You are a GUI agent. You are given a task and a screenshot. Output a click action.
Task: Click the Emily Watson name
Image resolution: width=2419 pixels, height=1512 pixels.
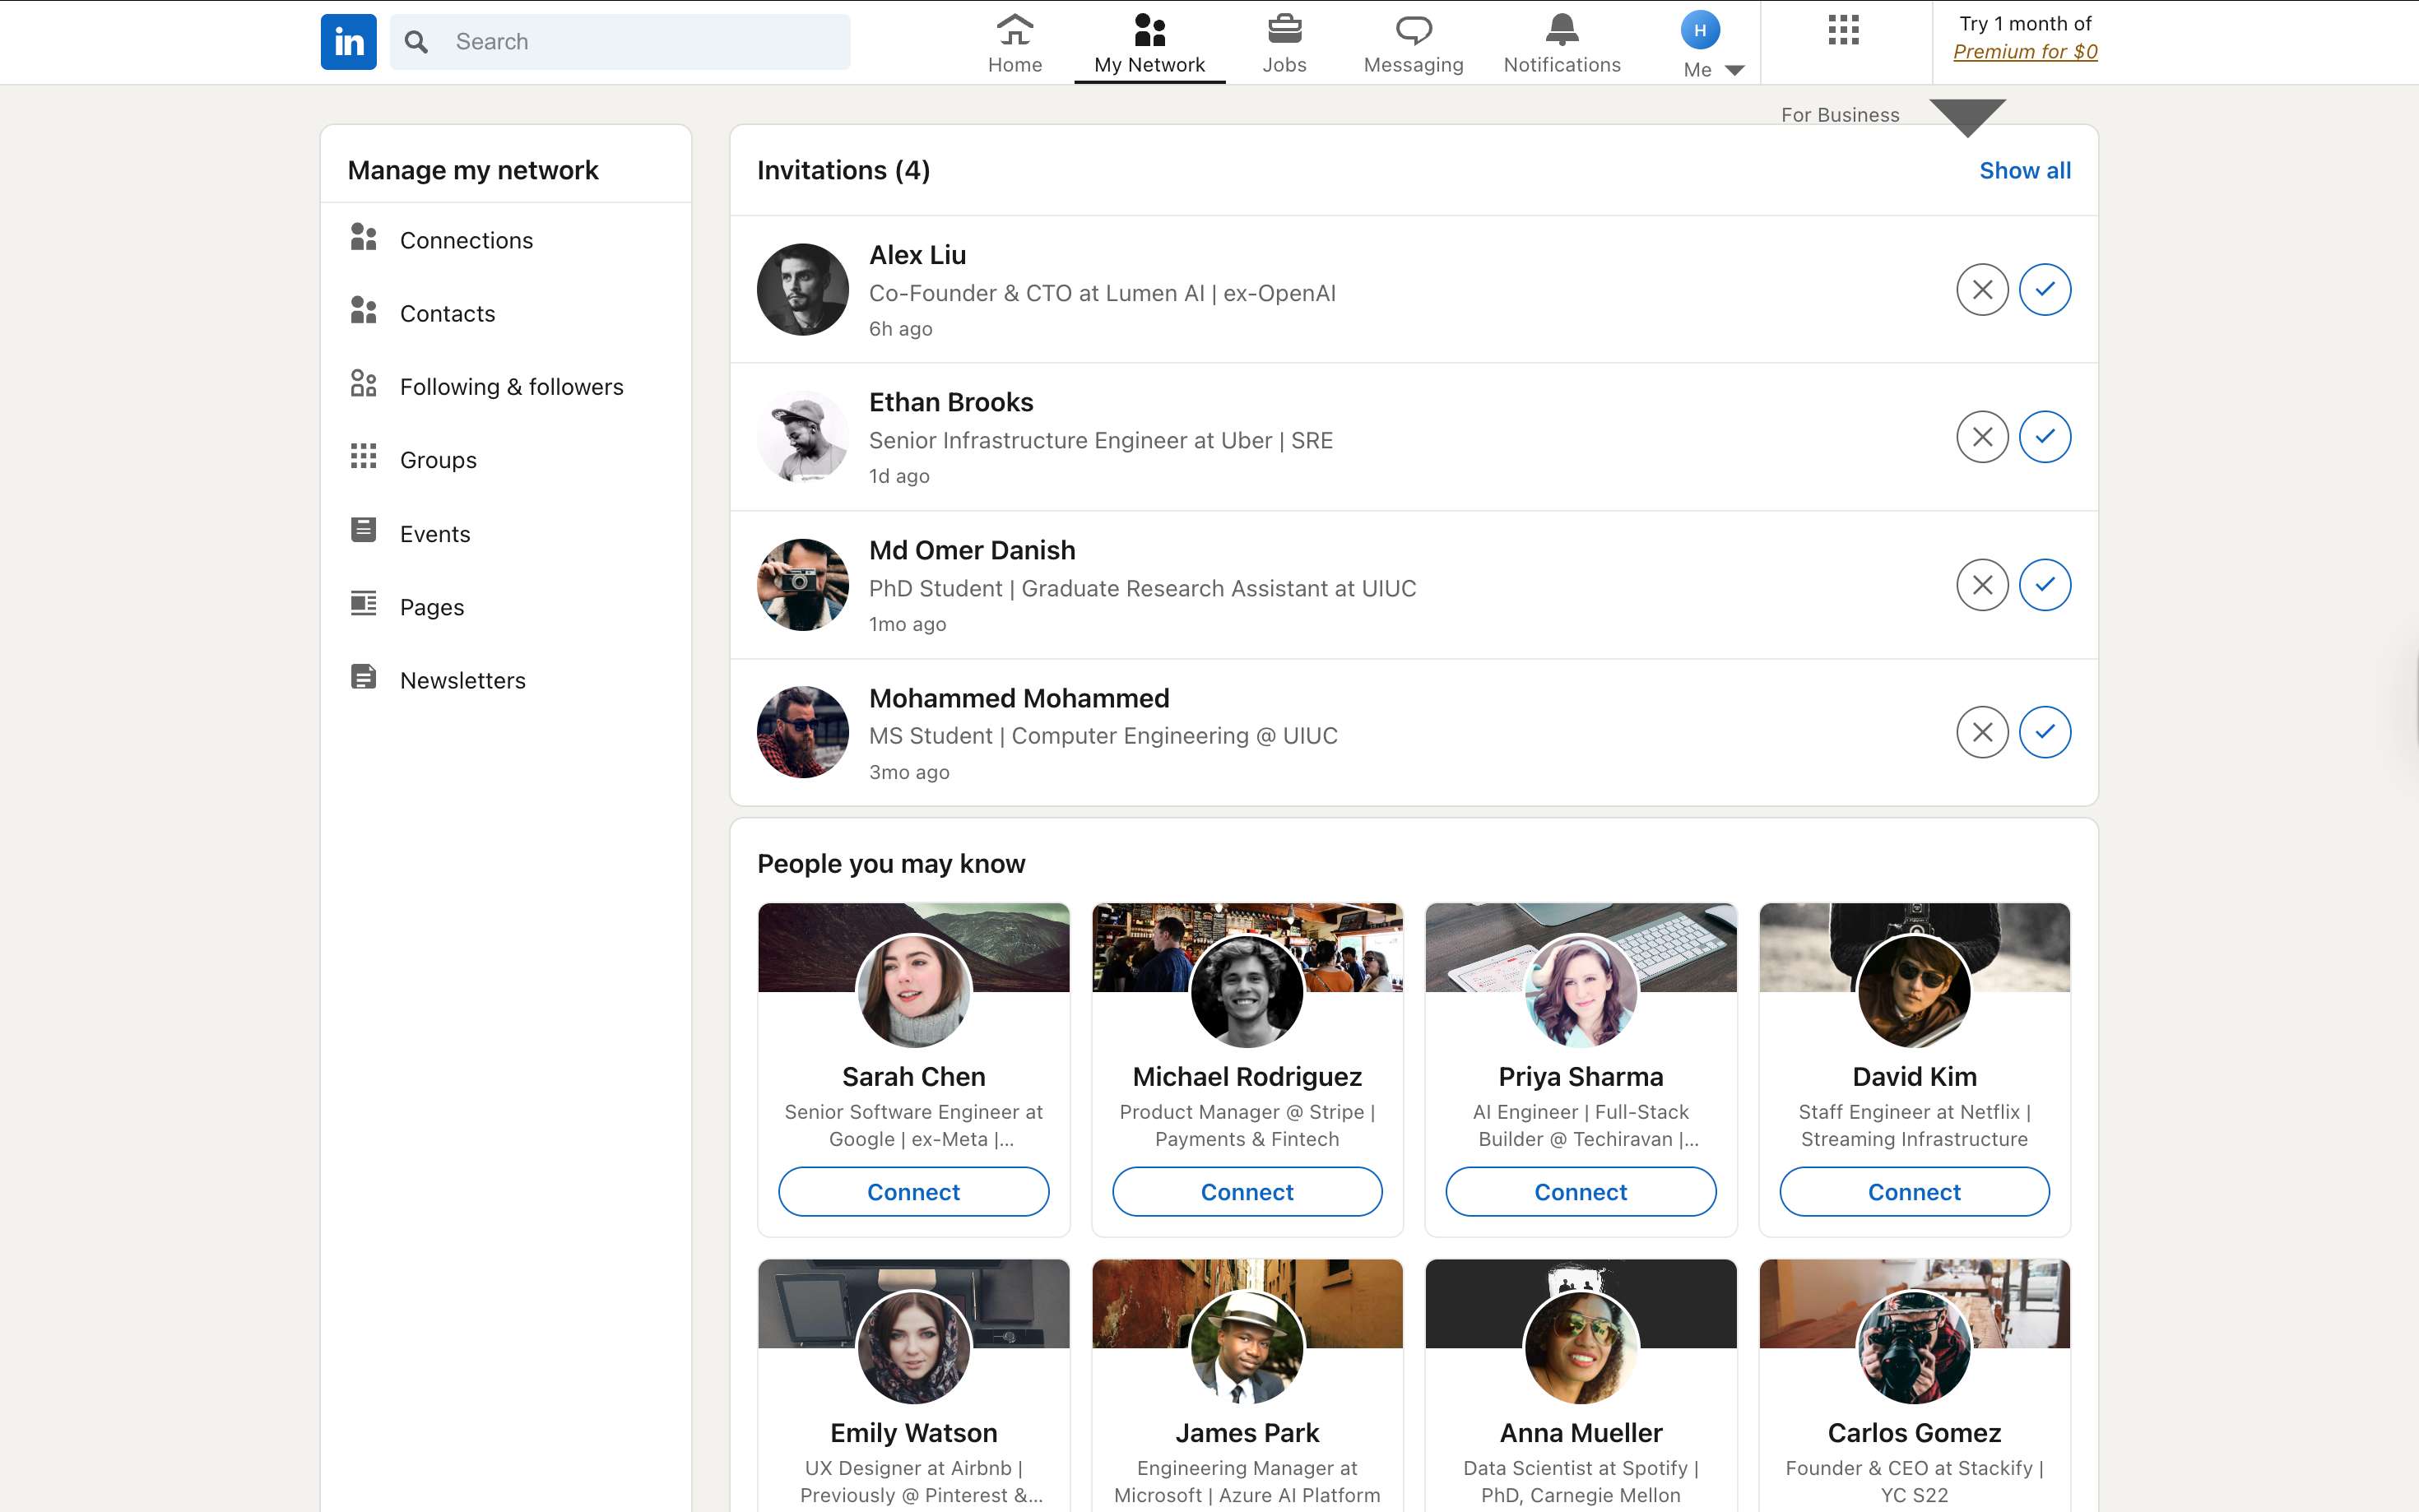pyautogui.click(x=913, y=1433)
